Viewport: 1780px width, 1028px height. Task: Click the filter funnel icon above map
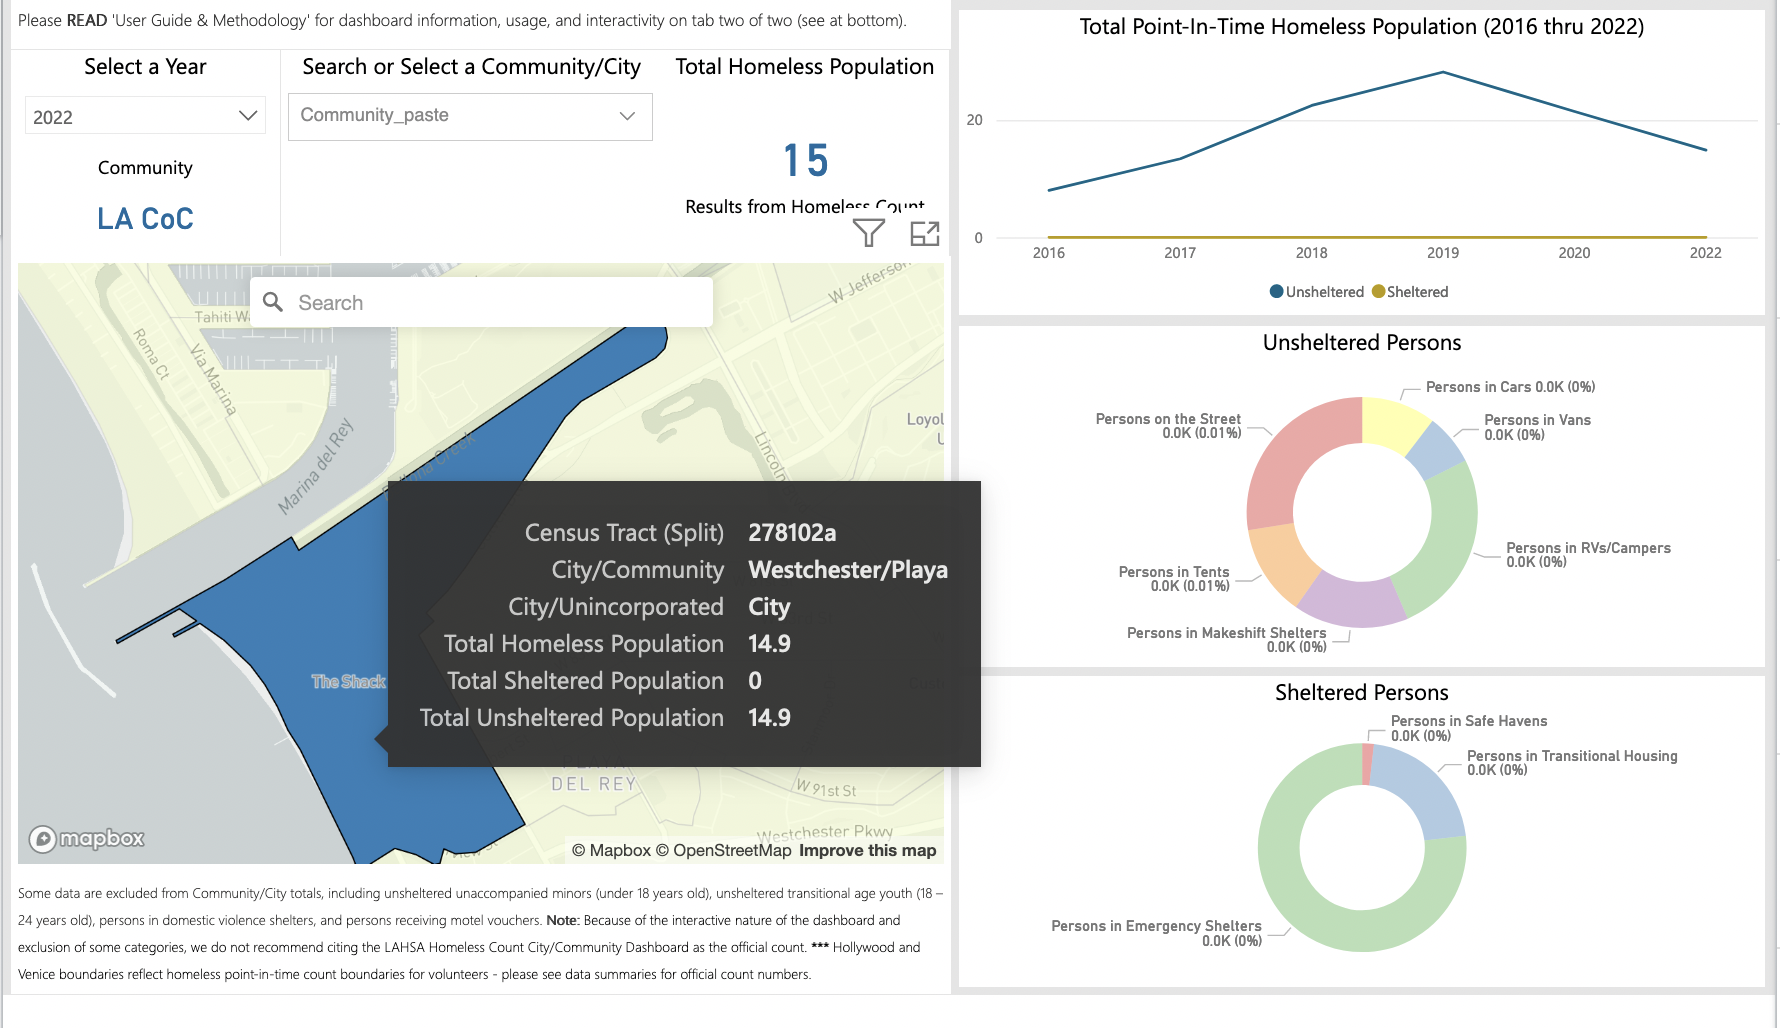click(868, 233)
